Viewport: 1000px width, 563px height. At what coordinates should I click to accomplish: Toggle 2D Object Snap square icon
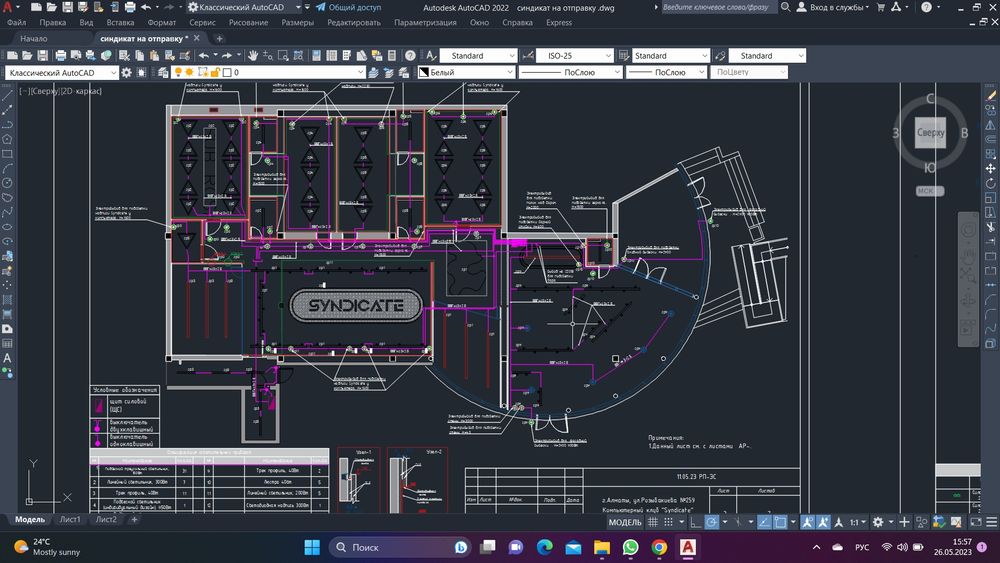(780, 522)
